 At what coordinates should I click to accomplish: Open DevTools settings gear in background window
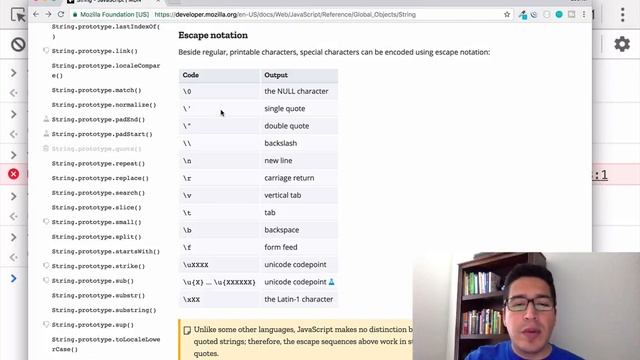622,44
